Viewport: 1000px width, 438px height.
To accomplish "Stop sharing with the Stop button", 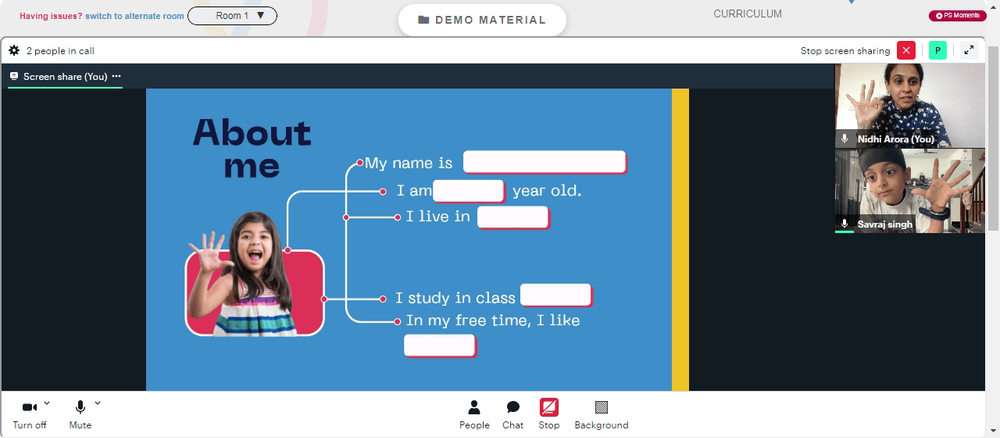I will click(548, 414).
